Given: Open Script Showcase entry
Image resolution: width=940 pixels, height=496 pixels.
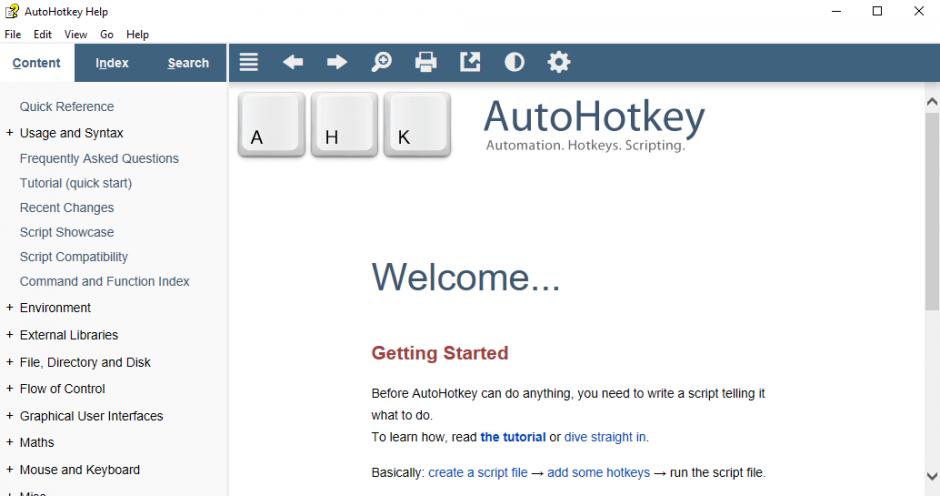Looking at the screenshot, I should coord(67,232).
